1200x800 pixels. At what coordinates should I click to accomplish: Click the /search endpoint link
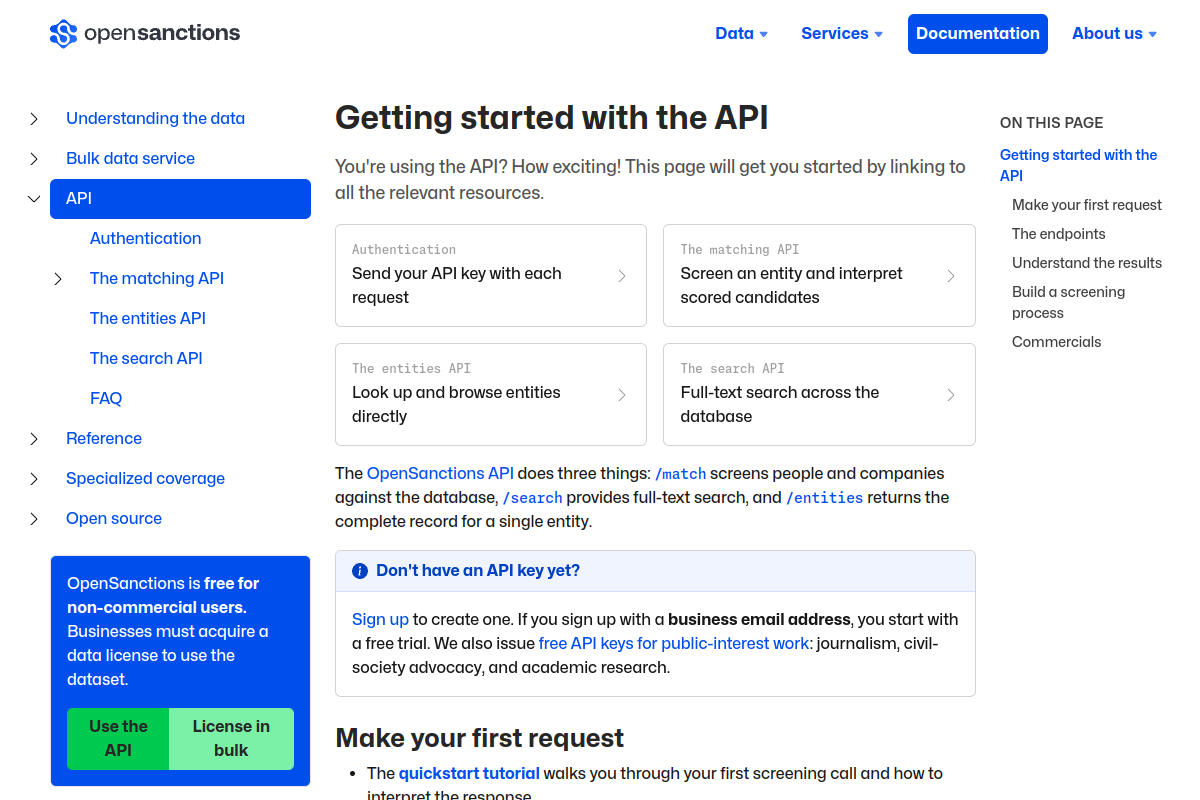[532, 498]
